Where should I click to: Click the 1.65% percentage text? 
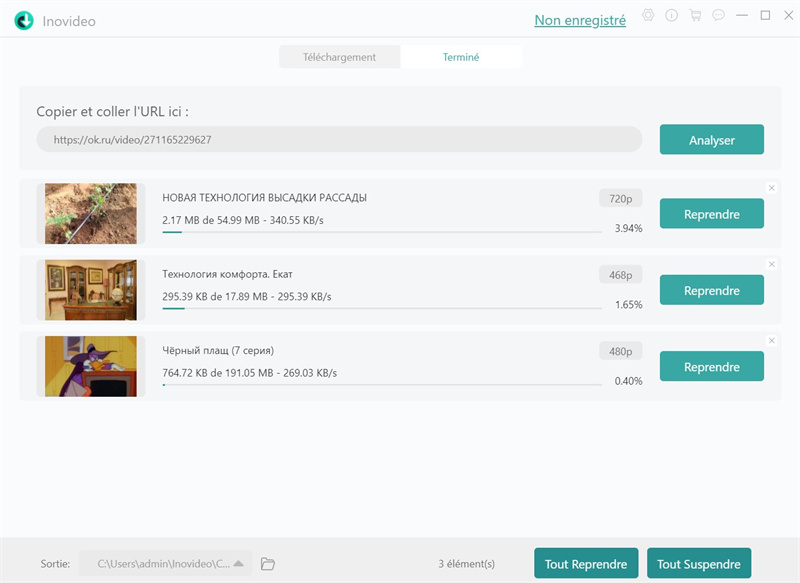pos(628,305)
